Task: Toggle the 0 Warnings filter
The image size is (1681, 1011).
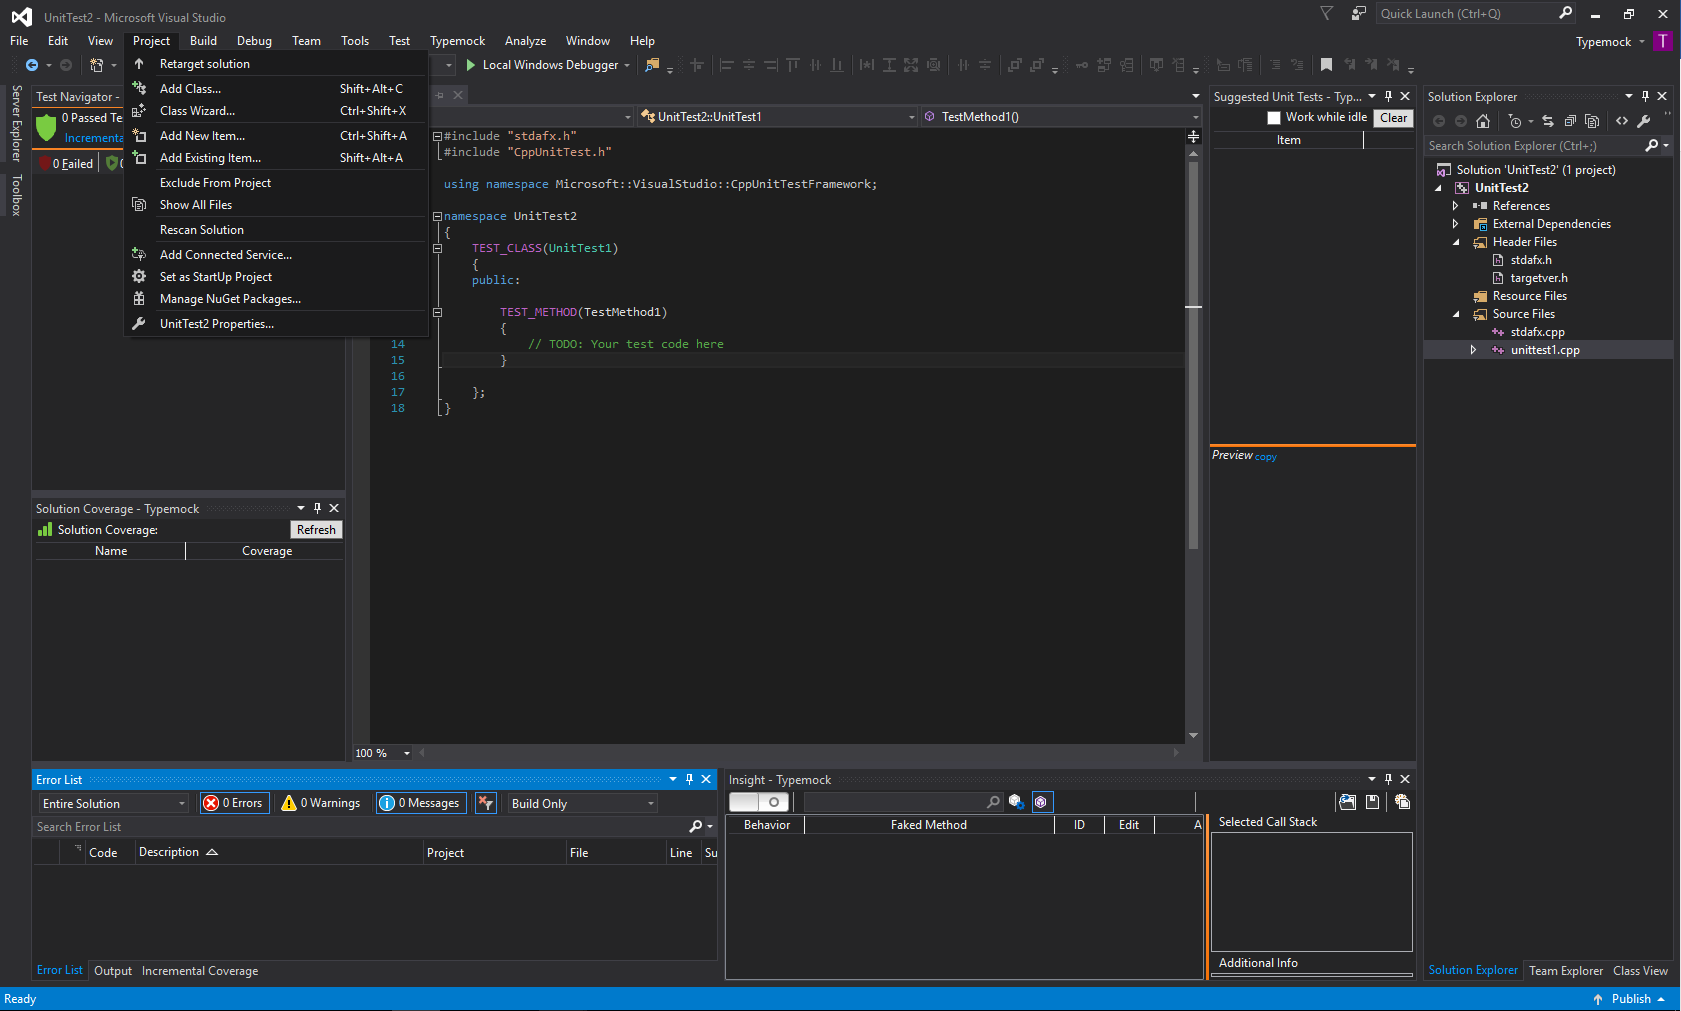Action: click(x=321, y=803)
